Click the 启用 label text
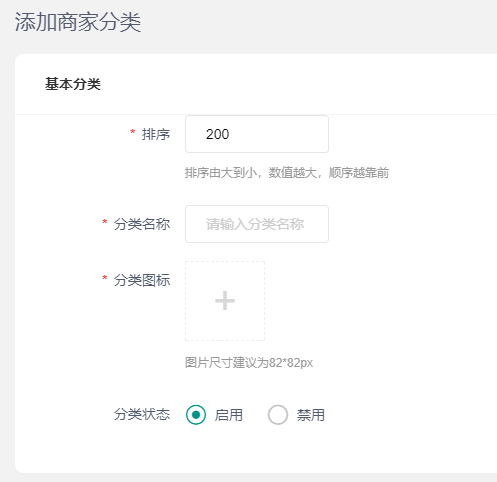Image resolution: width=497 pixels, height=482 pixels. (229, 415)
